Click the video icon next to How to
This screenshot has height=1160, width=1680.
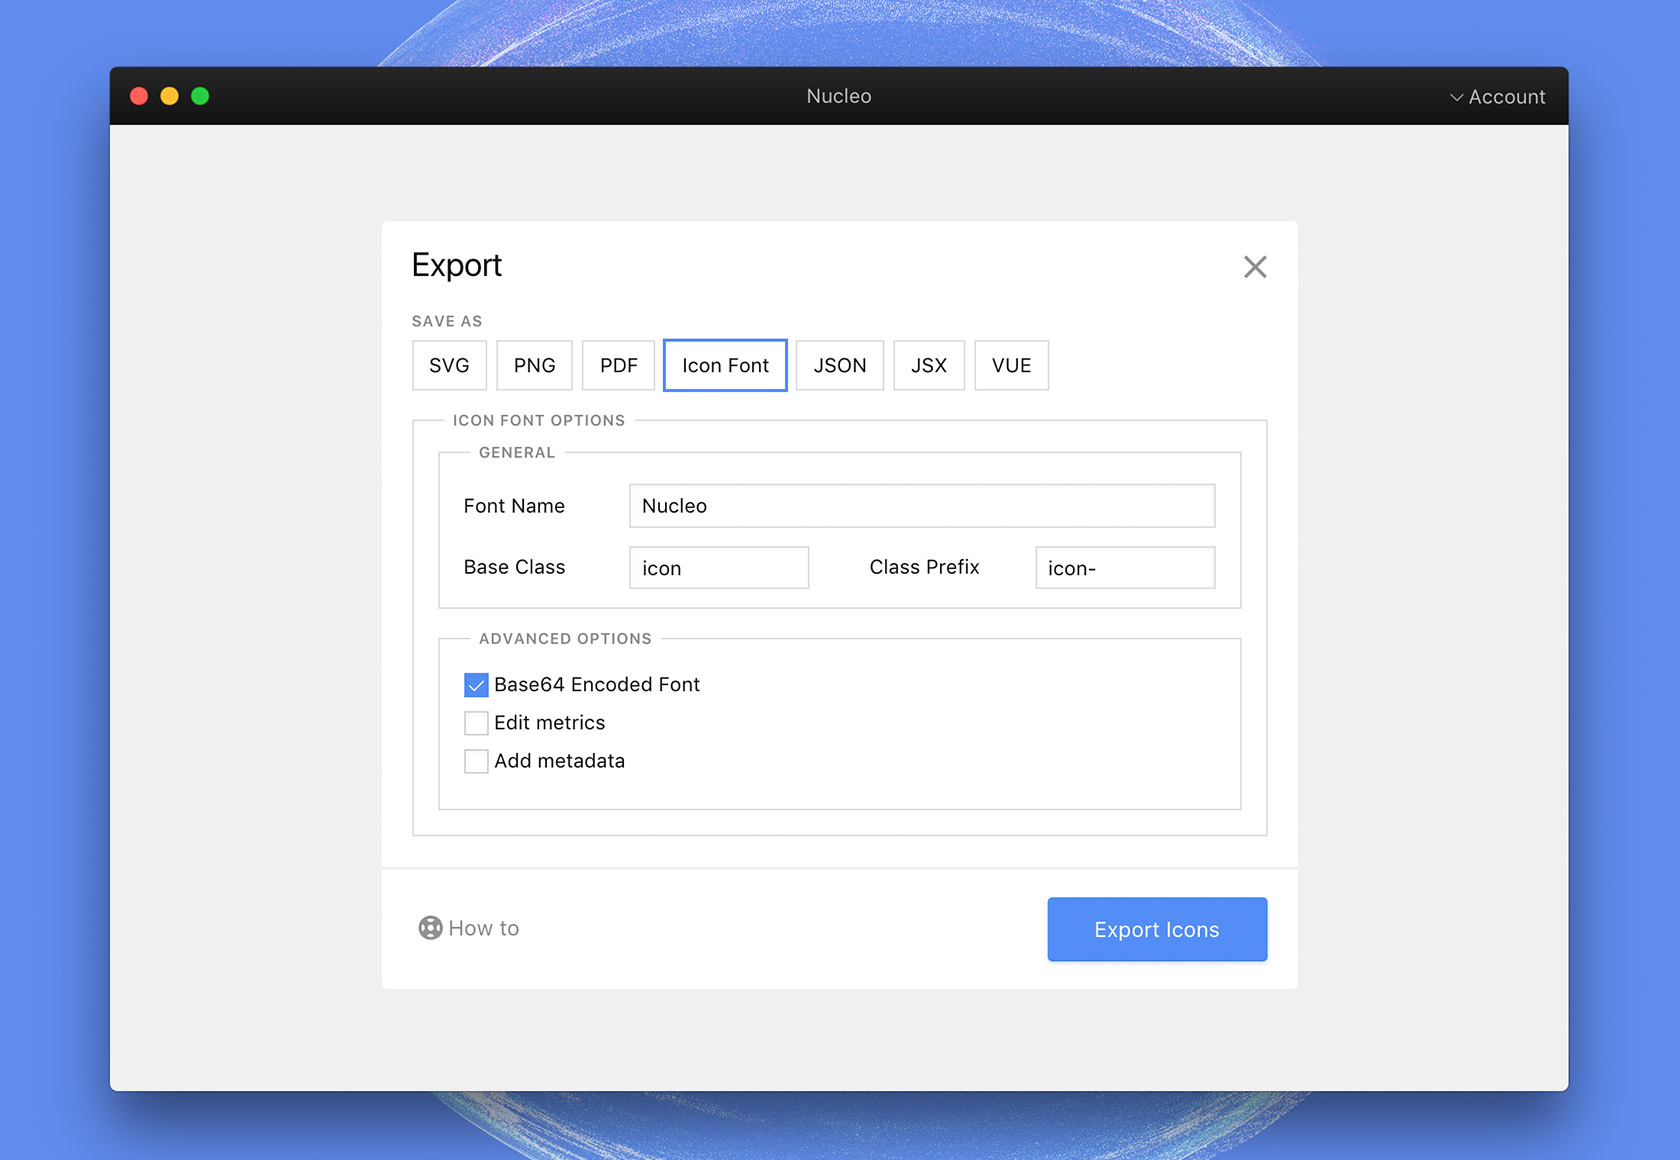click(x=430, y=928)
